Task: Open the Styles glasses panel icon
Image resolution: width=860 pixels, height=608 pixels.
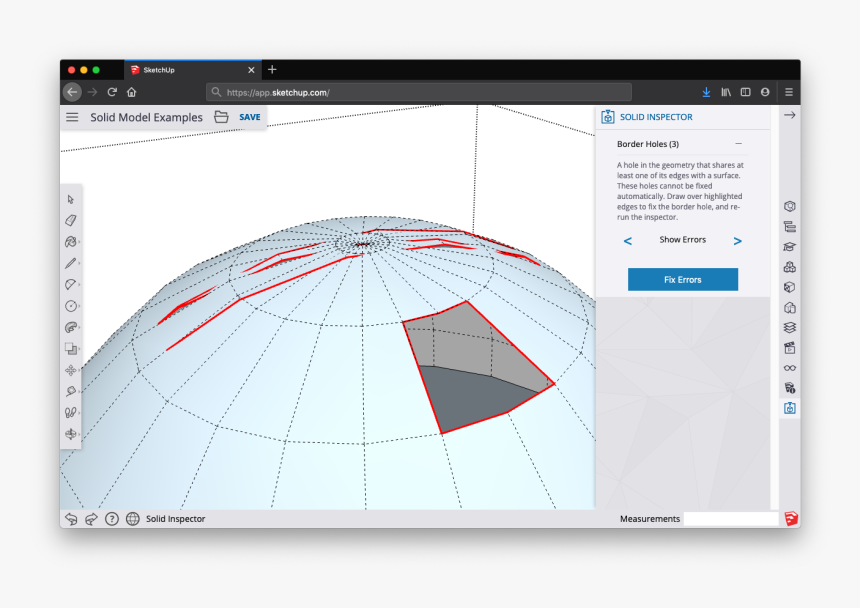Action: coord(790,368)
